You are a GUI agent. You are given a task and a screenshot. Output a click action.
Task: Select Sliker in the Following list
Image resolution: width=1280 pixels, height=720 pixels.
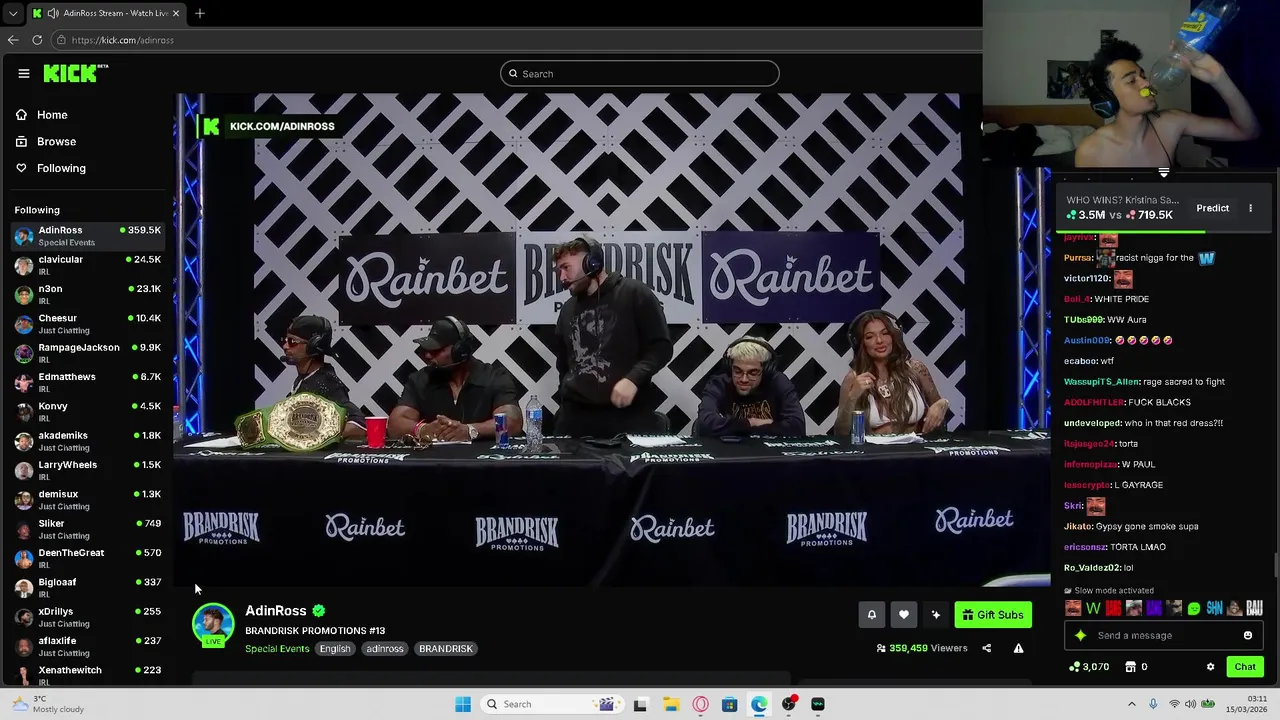(x=88, y=529)
